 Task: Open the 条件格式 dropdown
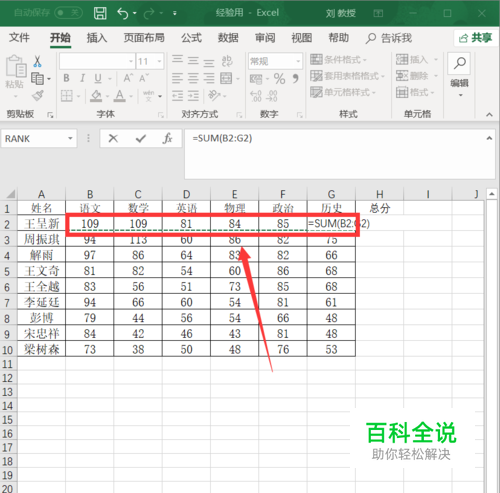(x=338, y=60)
